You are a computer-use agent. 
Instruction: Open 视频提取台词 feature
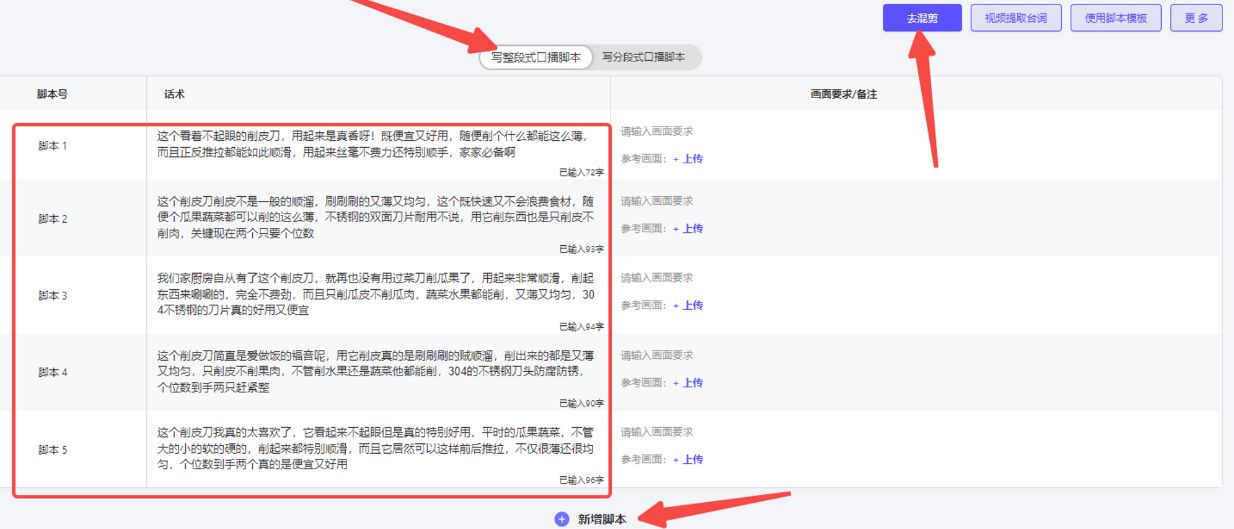click(x=1016, y=18)
